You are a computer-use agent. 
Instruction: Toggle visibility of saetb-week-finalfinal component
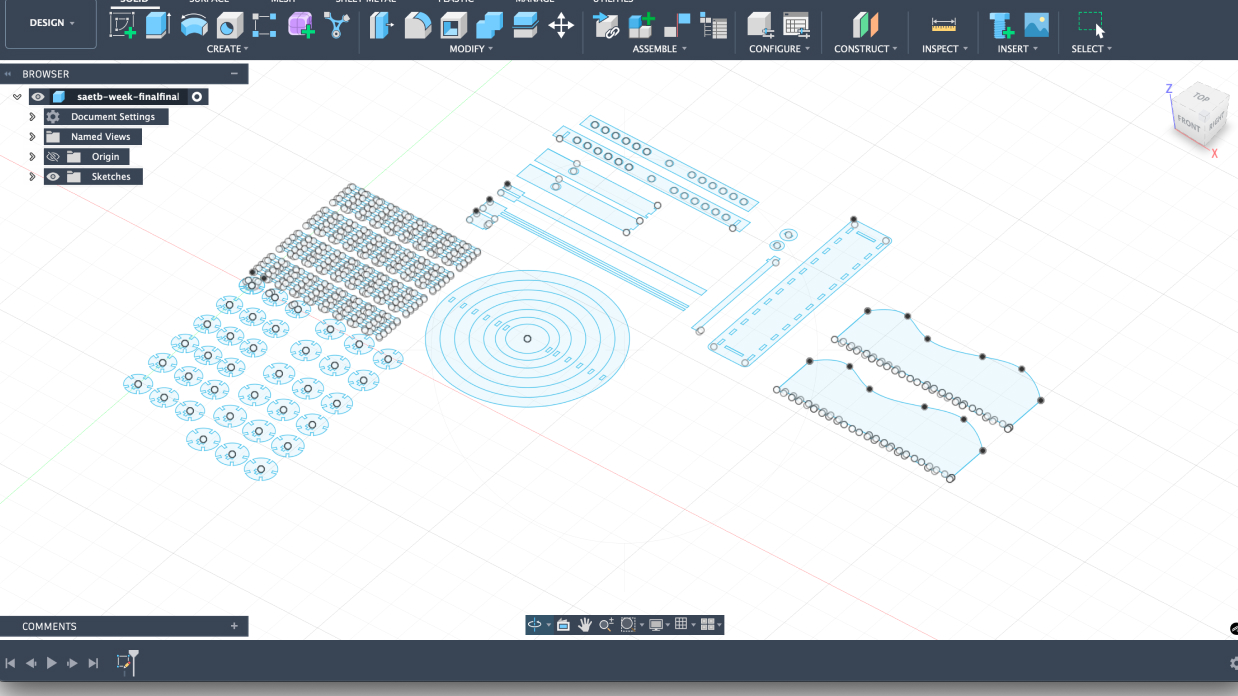(x=38, y=97)
